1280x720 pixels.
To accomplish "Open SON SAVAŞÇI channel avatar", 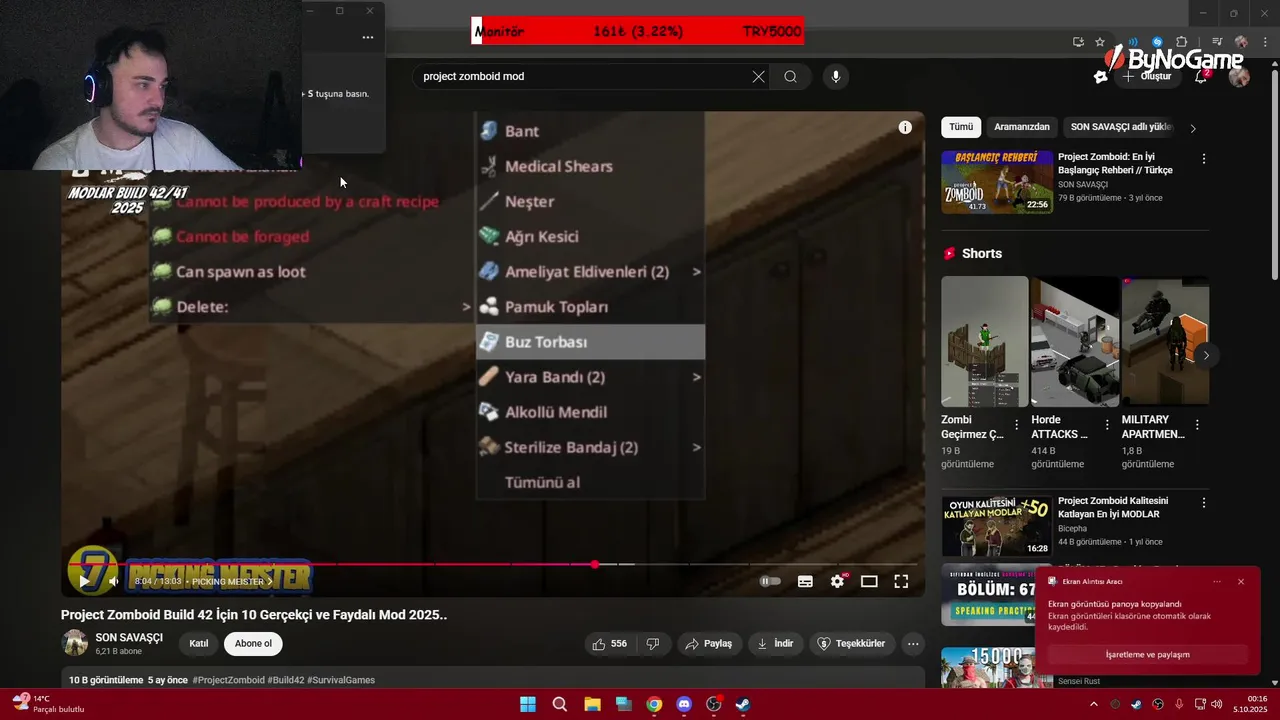I will pos(75,643).
